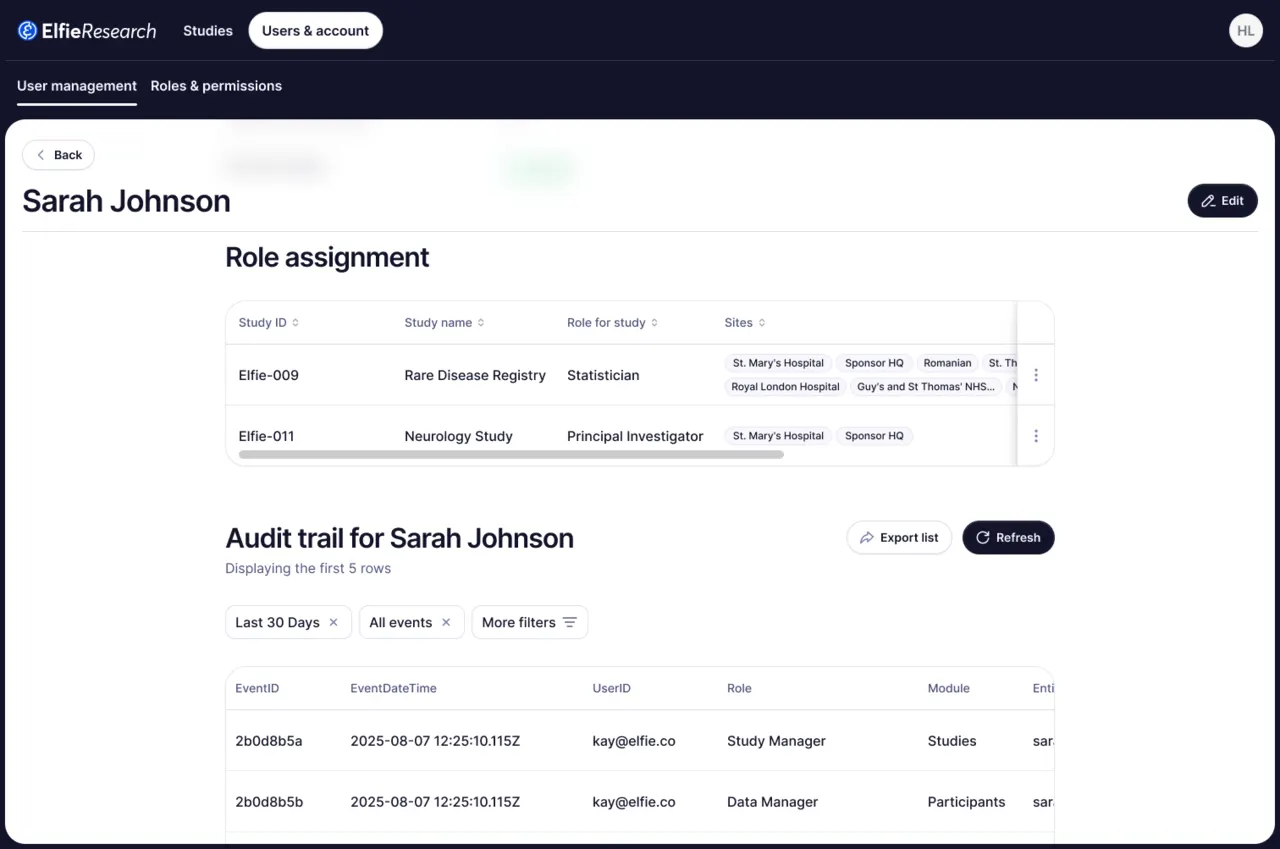
Task: Click the Participants module cell
Action: tap(966, 802)
